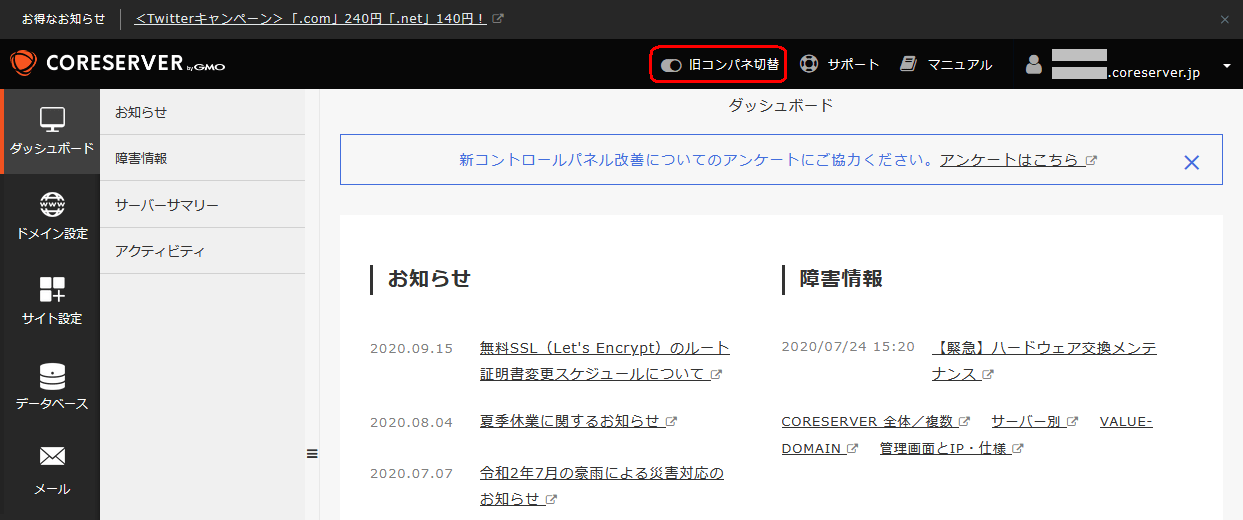The width and height of the screenshot is (1243, 520).
Task: Open ドメイン設定 globe icon in sidebar
Action: point(52,204)
